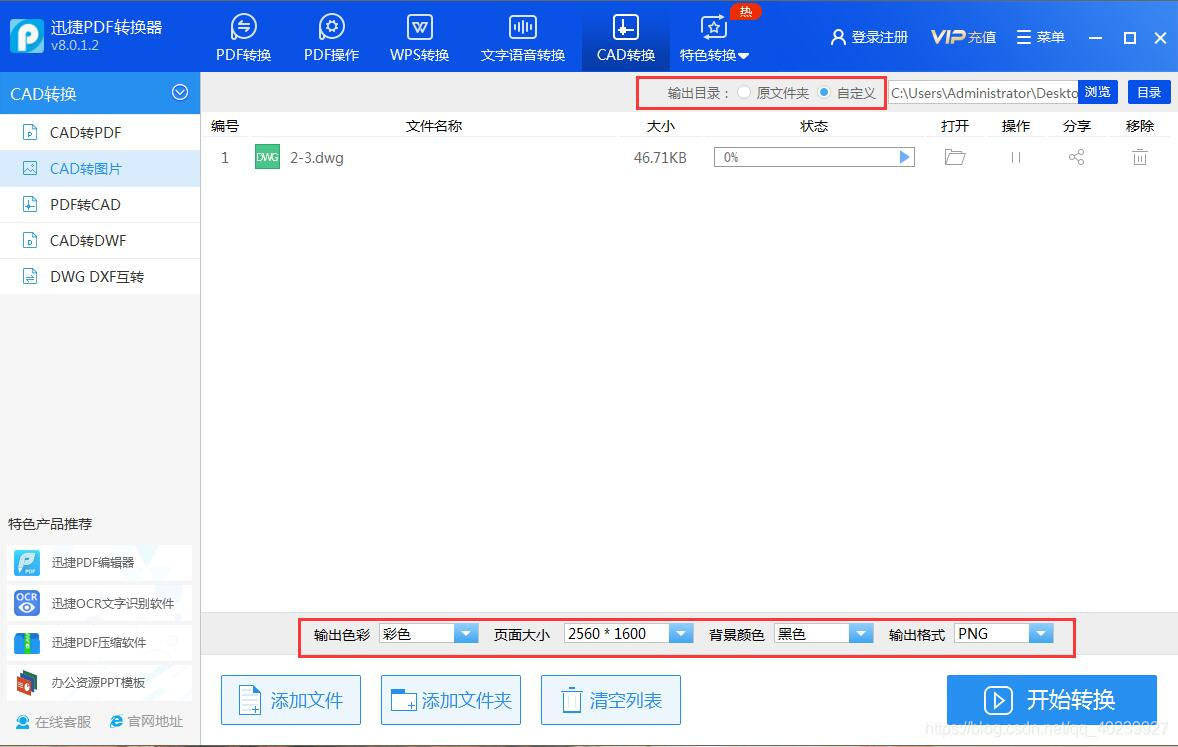Click the 浏览 browse button

tap(1098, 92)
